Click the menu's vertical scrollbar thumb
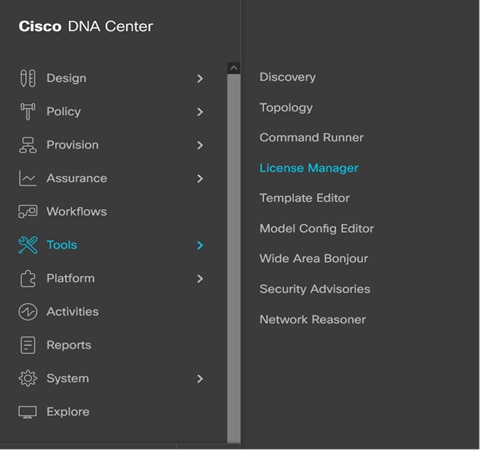 [x=234, y=259]
